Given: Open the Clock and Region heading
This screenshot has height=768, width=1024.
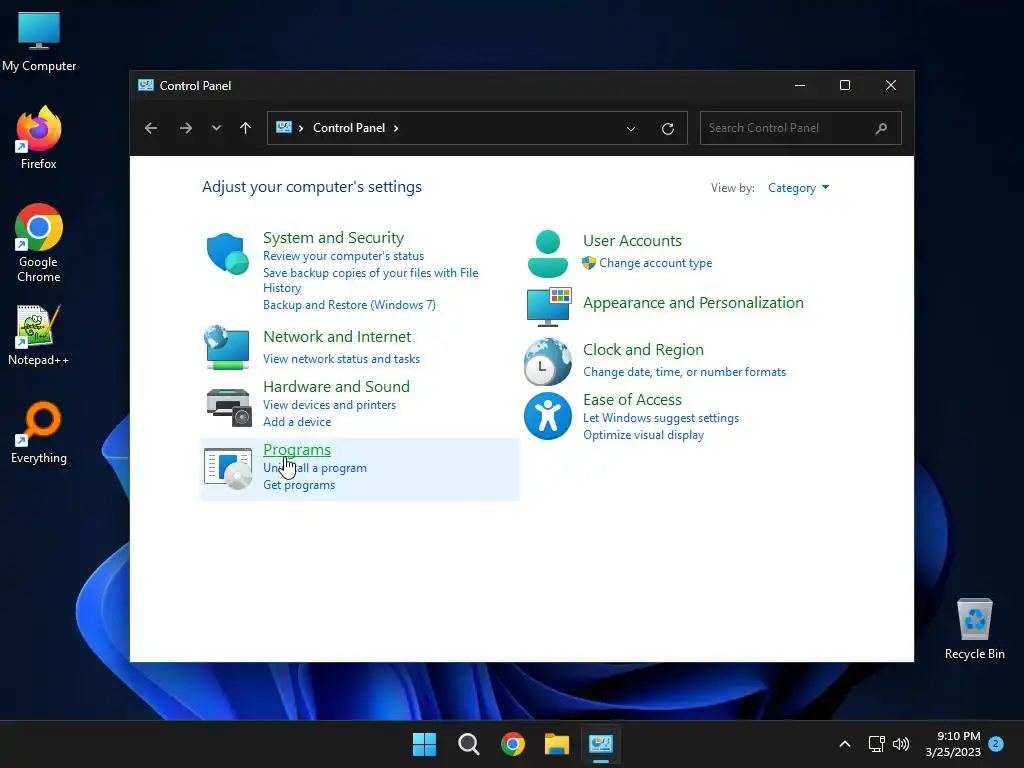Looking at the screenshot, I should point(643,350).
